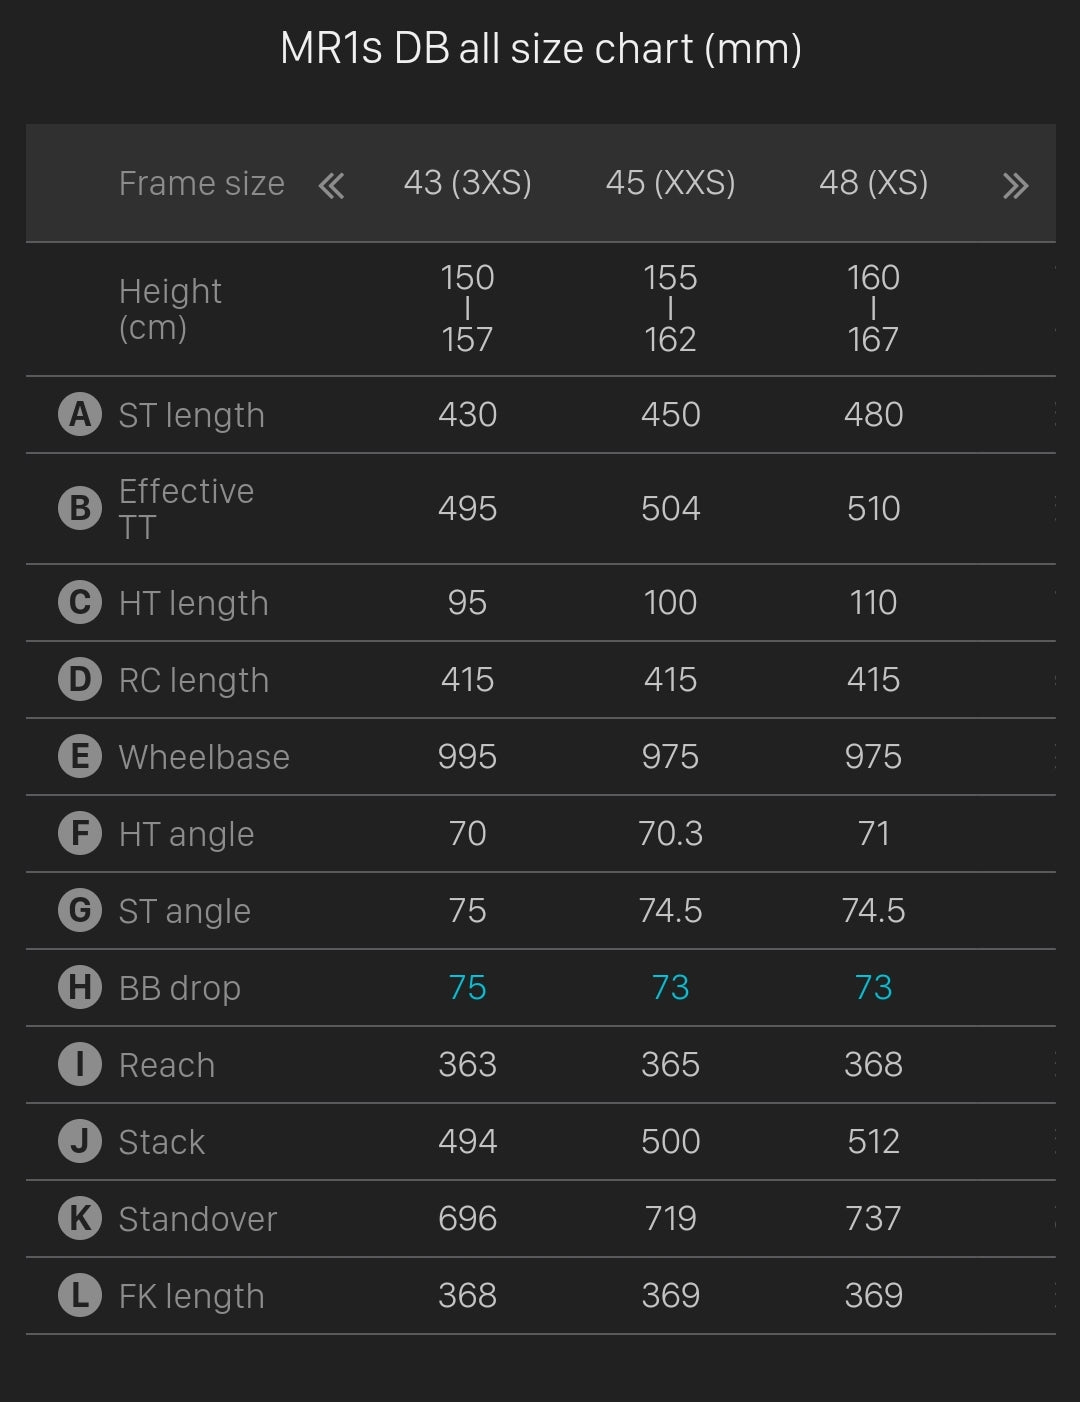Screen dimensions: 1080x1402
Task: Select the circled F icon beside HT angle
Action: tap(80, 833)
